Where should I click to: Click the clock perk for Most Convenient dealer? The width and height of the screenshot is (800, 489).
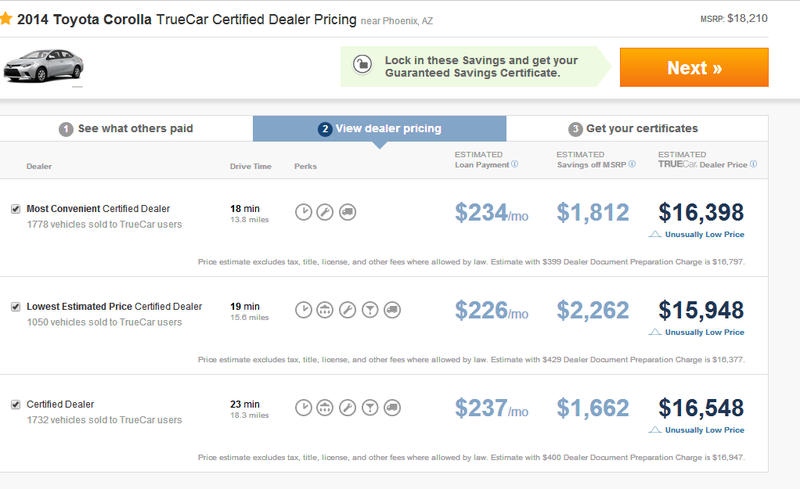point(304,212)
